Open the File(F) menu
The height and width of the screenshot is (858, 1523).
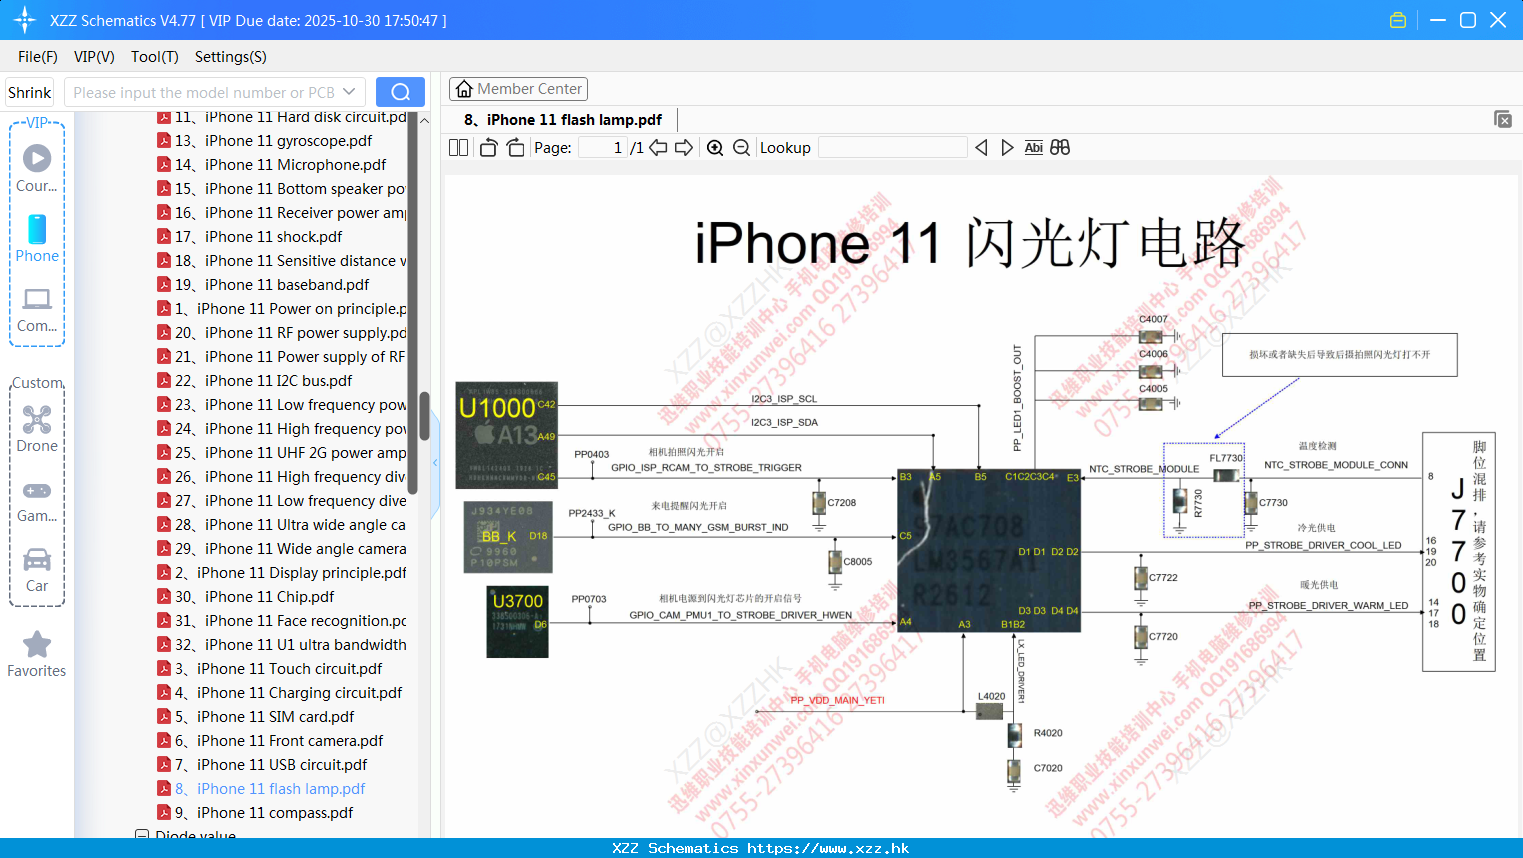[x=38, y=57]
